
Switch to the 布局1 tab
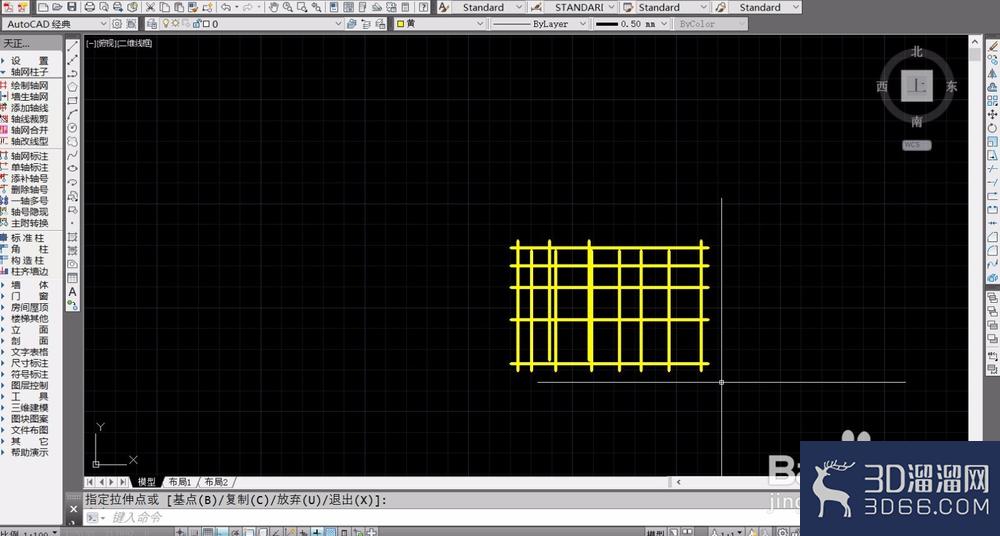180,482
